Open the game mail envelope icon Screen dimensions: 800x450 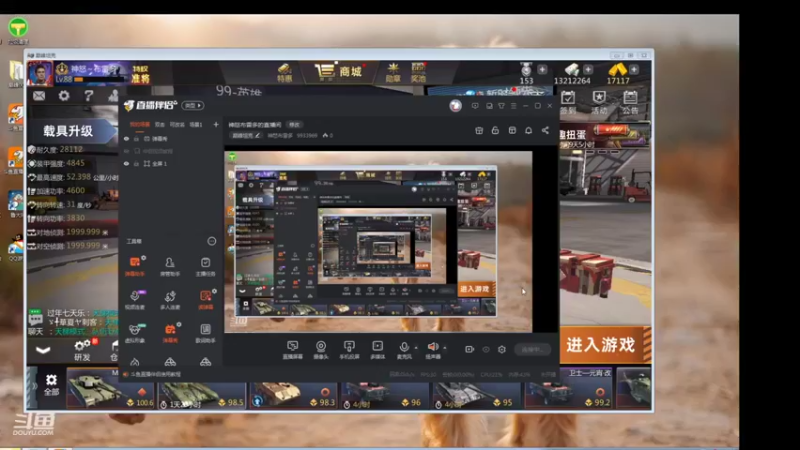click(x=39, y=95)
